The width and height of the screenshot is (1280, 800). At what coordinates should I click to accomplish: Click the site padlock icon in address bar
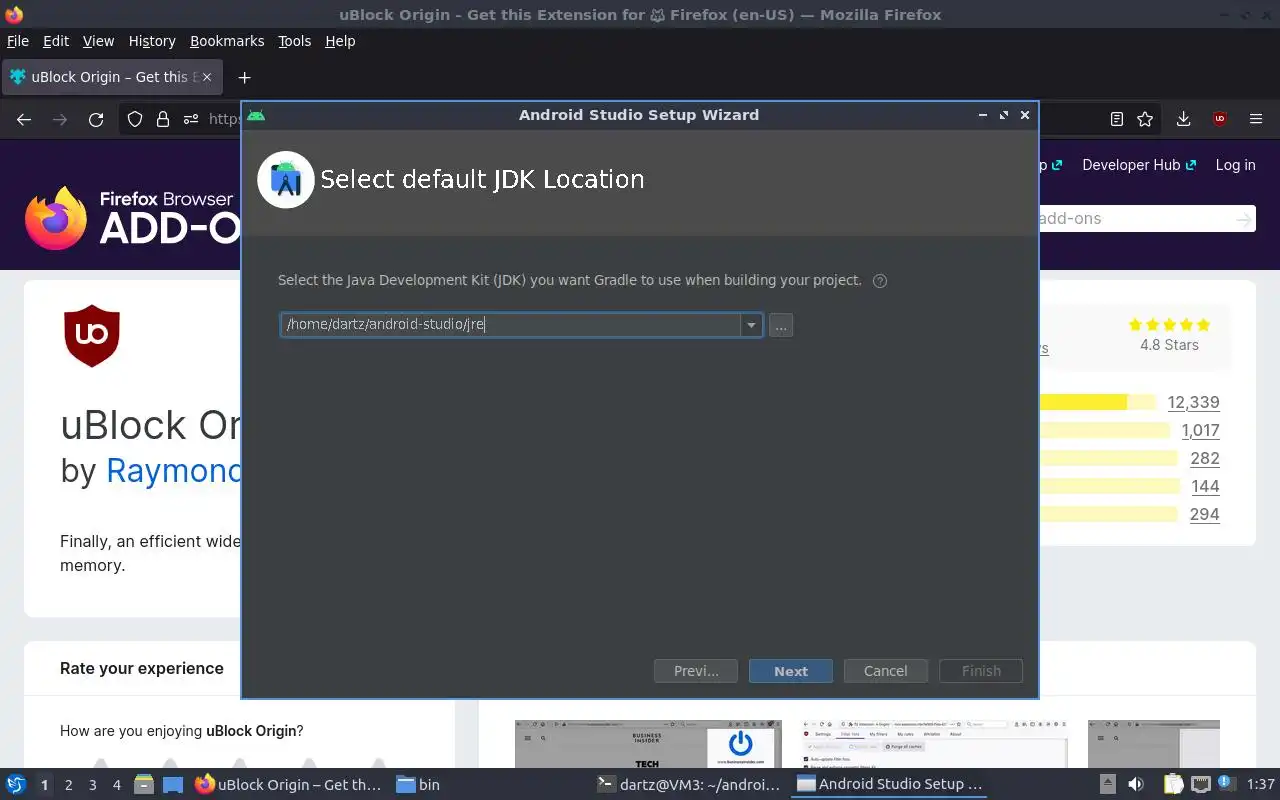pos(163,119)
